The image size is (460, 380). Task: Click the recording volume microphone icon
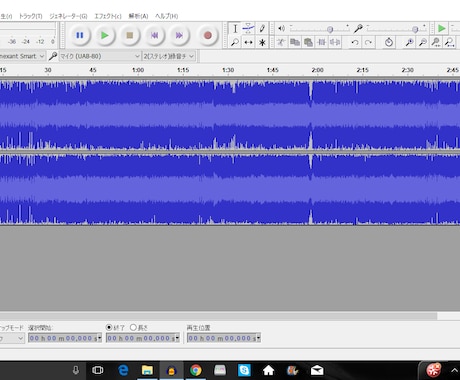[358, 29]
